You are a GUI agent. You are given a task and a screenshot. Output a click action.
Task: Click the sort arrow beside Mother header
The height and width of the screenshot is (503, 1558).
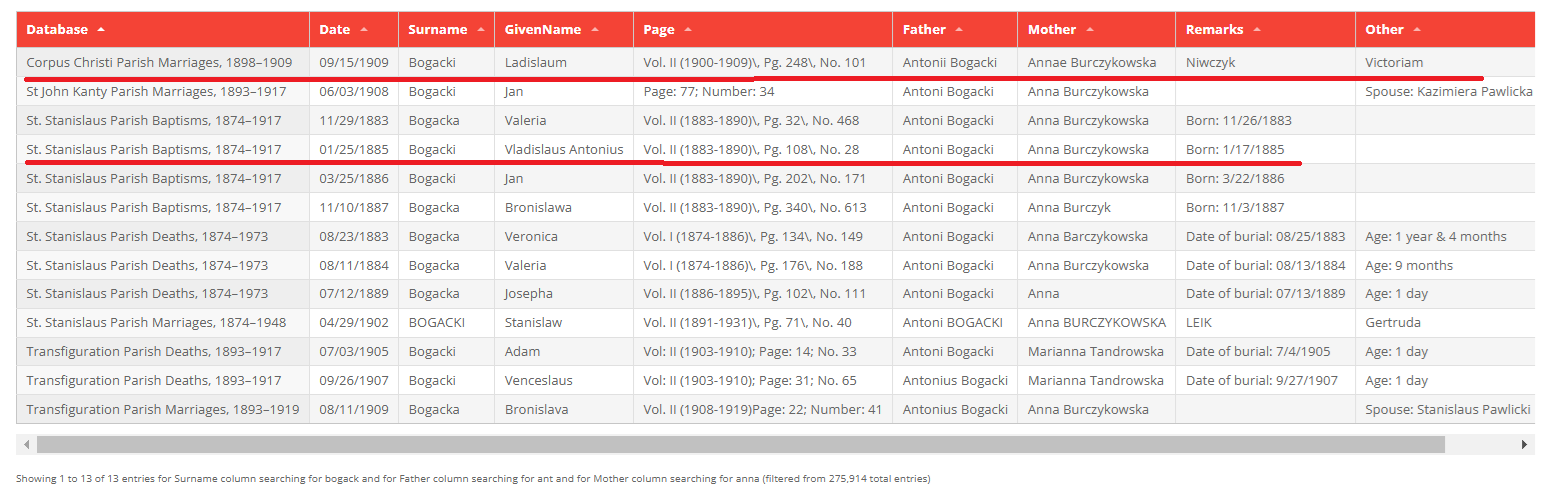tap(1090, 30)
